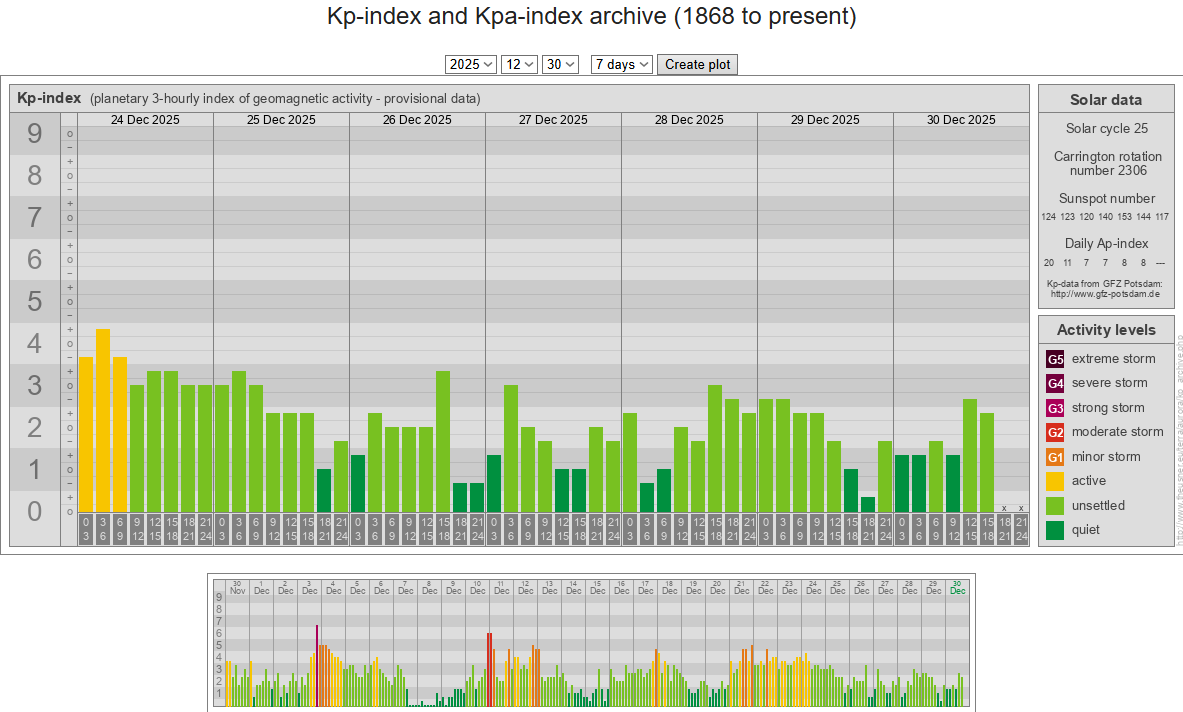Click the tallest yellow bar on 24 Dec
Image resolution: width=1183 pixels, height=712 pixels.
click(103, 420)
